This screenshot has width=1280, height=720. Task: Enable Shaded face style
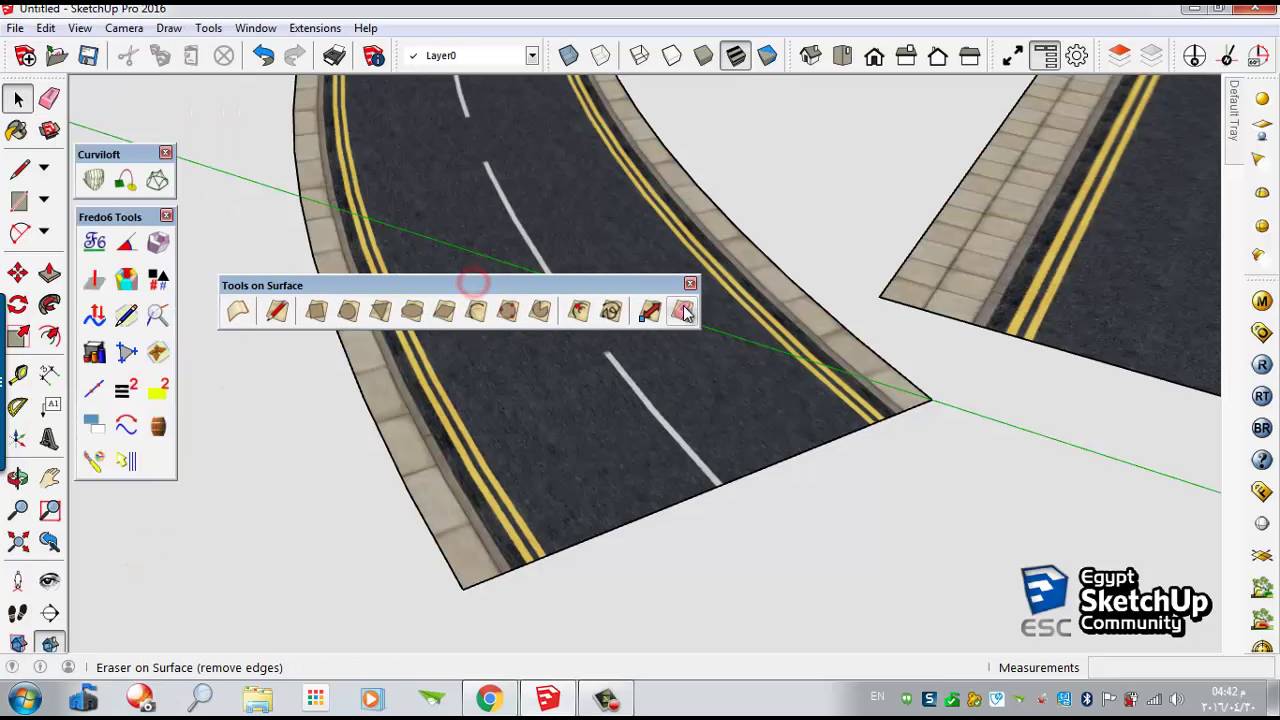[703, 56]
